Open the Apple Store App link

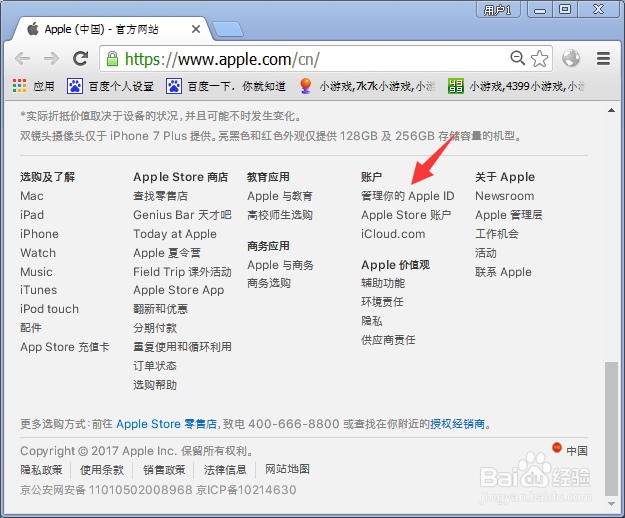[x=179, y=290]
